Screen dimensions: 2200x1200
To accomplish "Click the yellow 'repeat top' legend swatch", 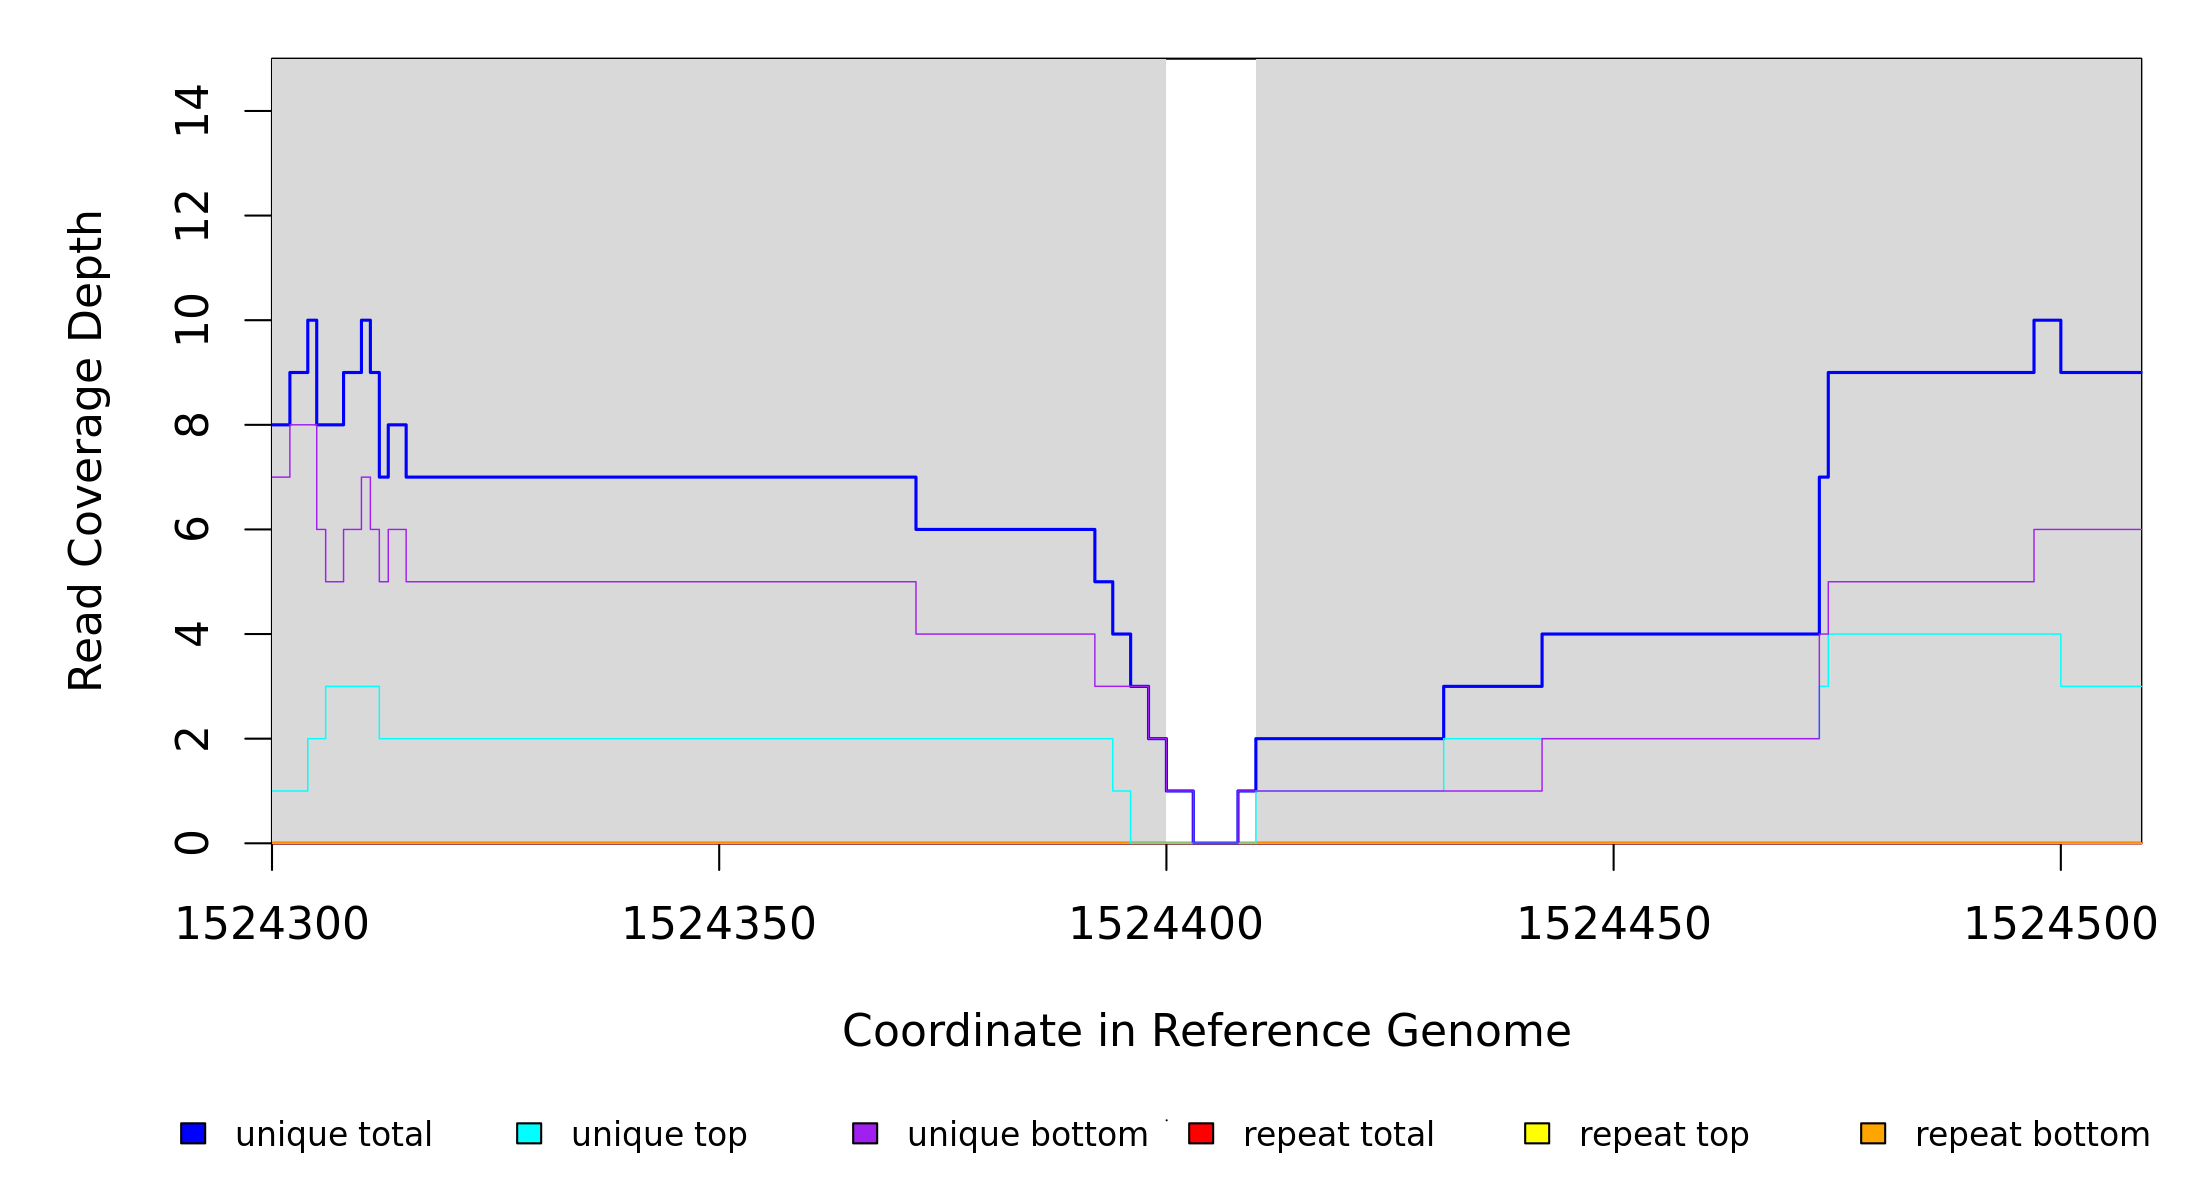I will 1537,1133.
